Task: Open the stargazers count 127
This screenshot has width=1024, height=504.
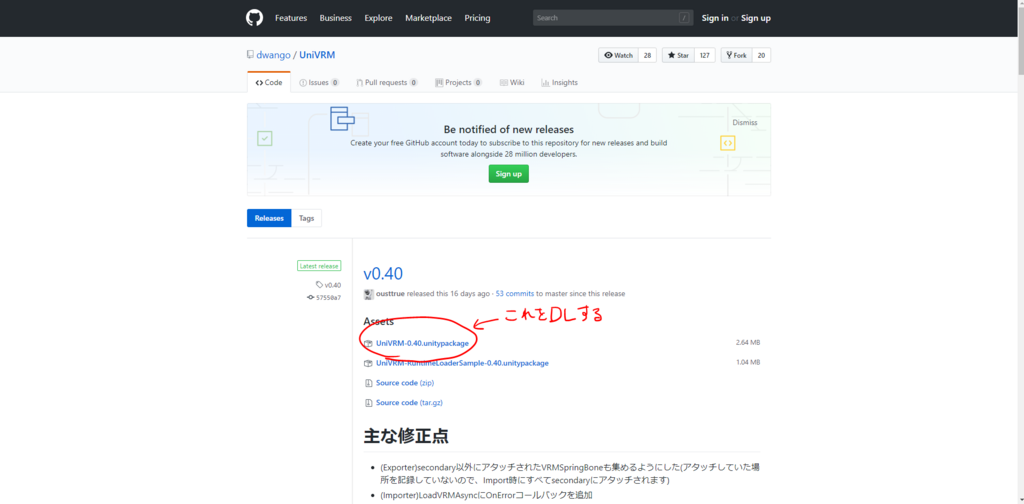Action: 705,55
